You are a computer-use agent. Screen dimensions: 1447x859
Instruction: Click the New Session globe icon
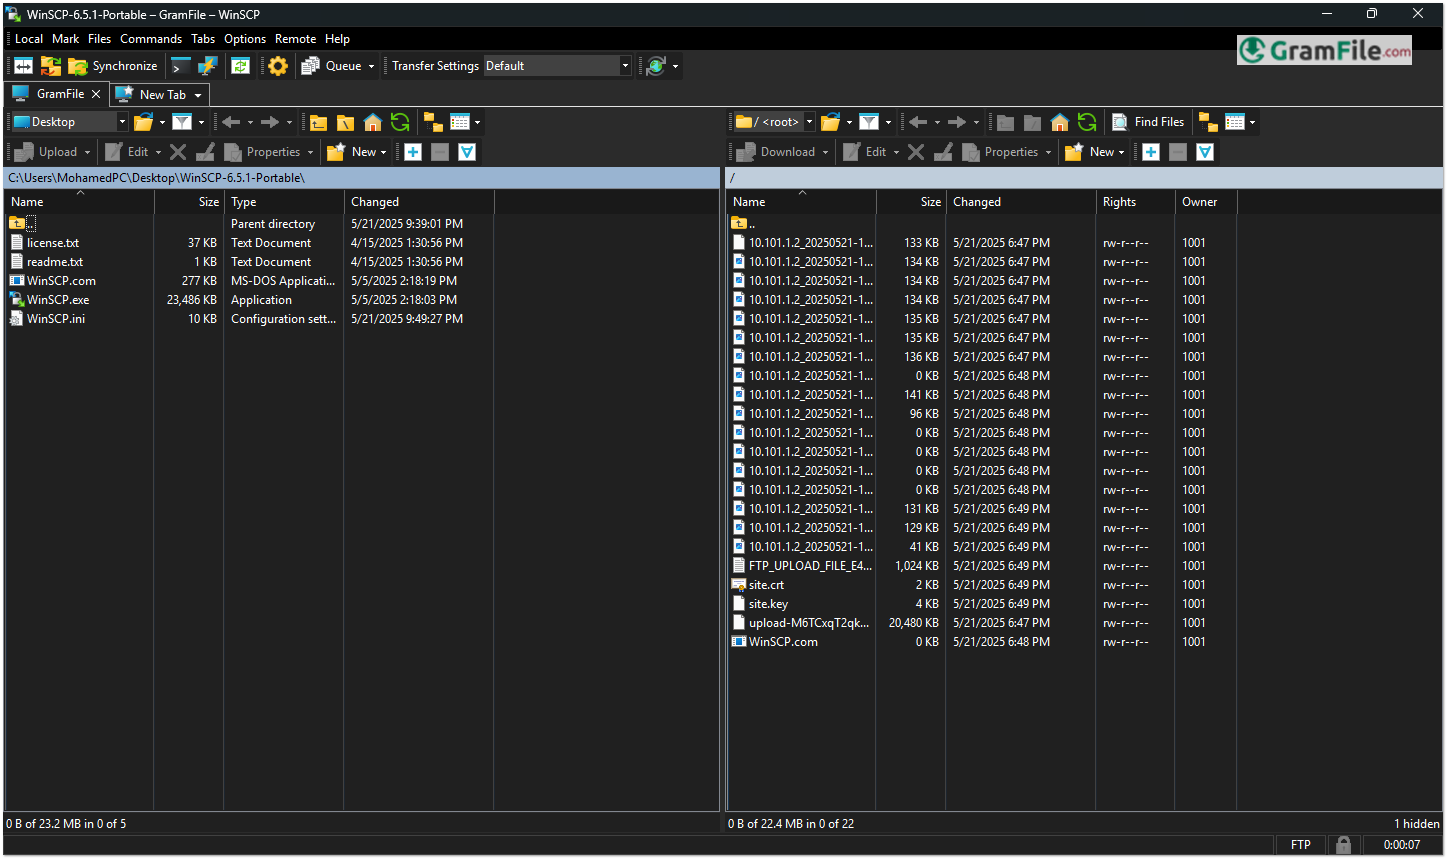pos(656,66)
